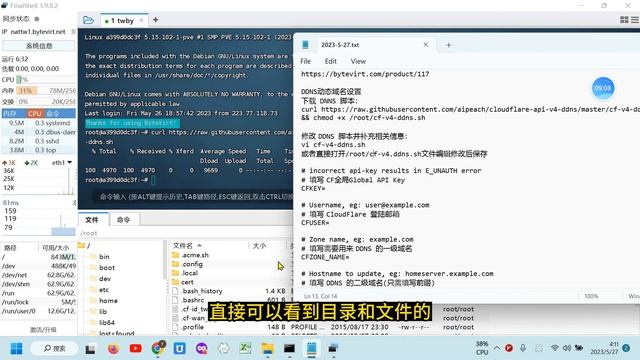Click the 激活/升级 link
Screen dimensions: 640x360
pos(42,329)
